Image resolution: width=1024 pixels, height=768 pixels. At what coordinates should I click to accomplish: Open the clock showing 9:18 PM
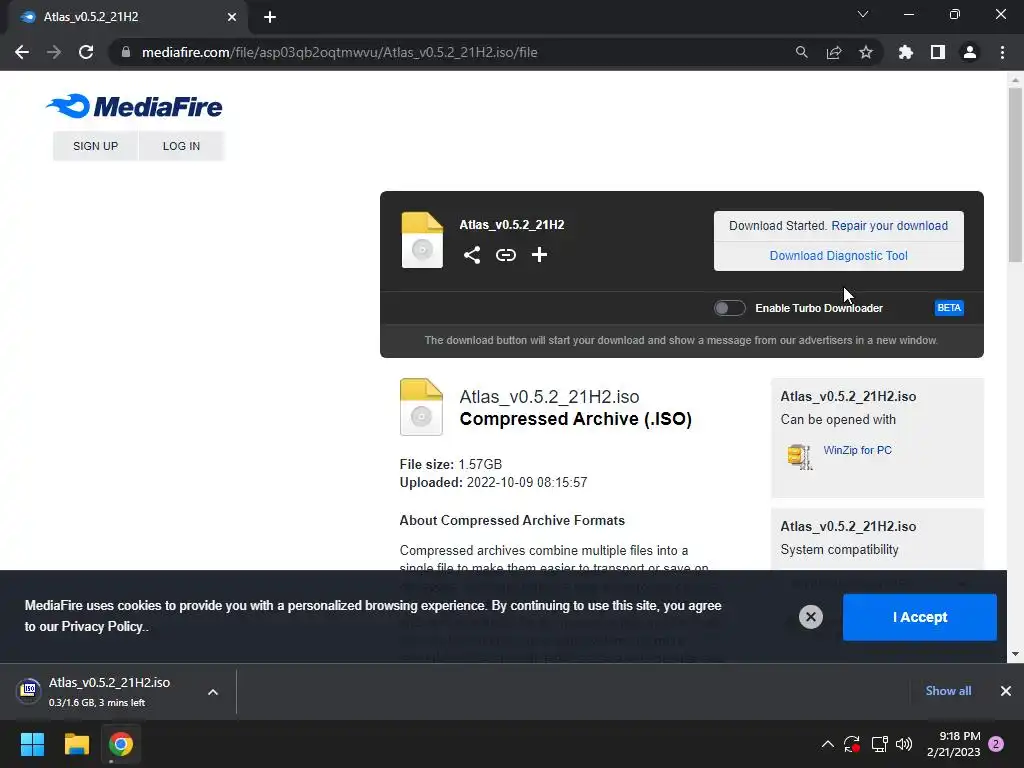(x=953, y=744)
